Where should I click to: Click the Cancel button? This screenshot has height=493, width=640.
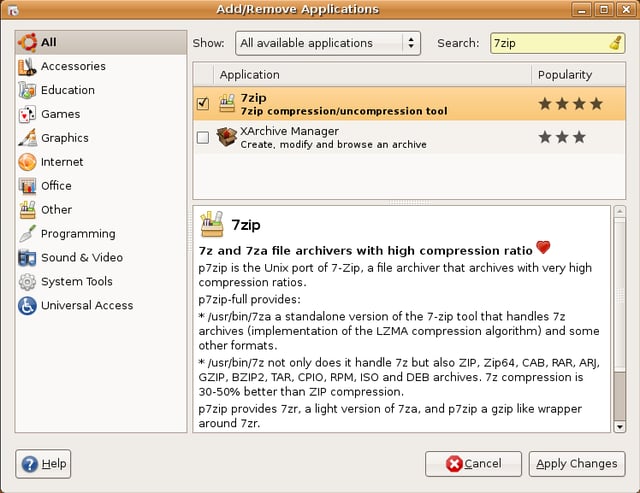pos(473,464)
